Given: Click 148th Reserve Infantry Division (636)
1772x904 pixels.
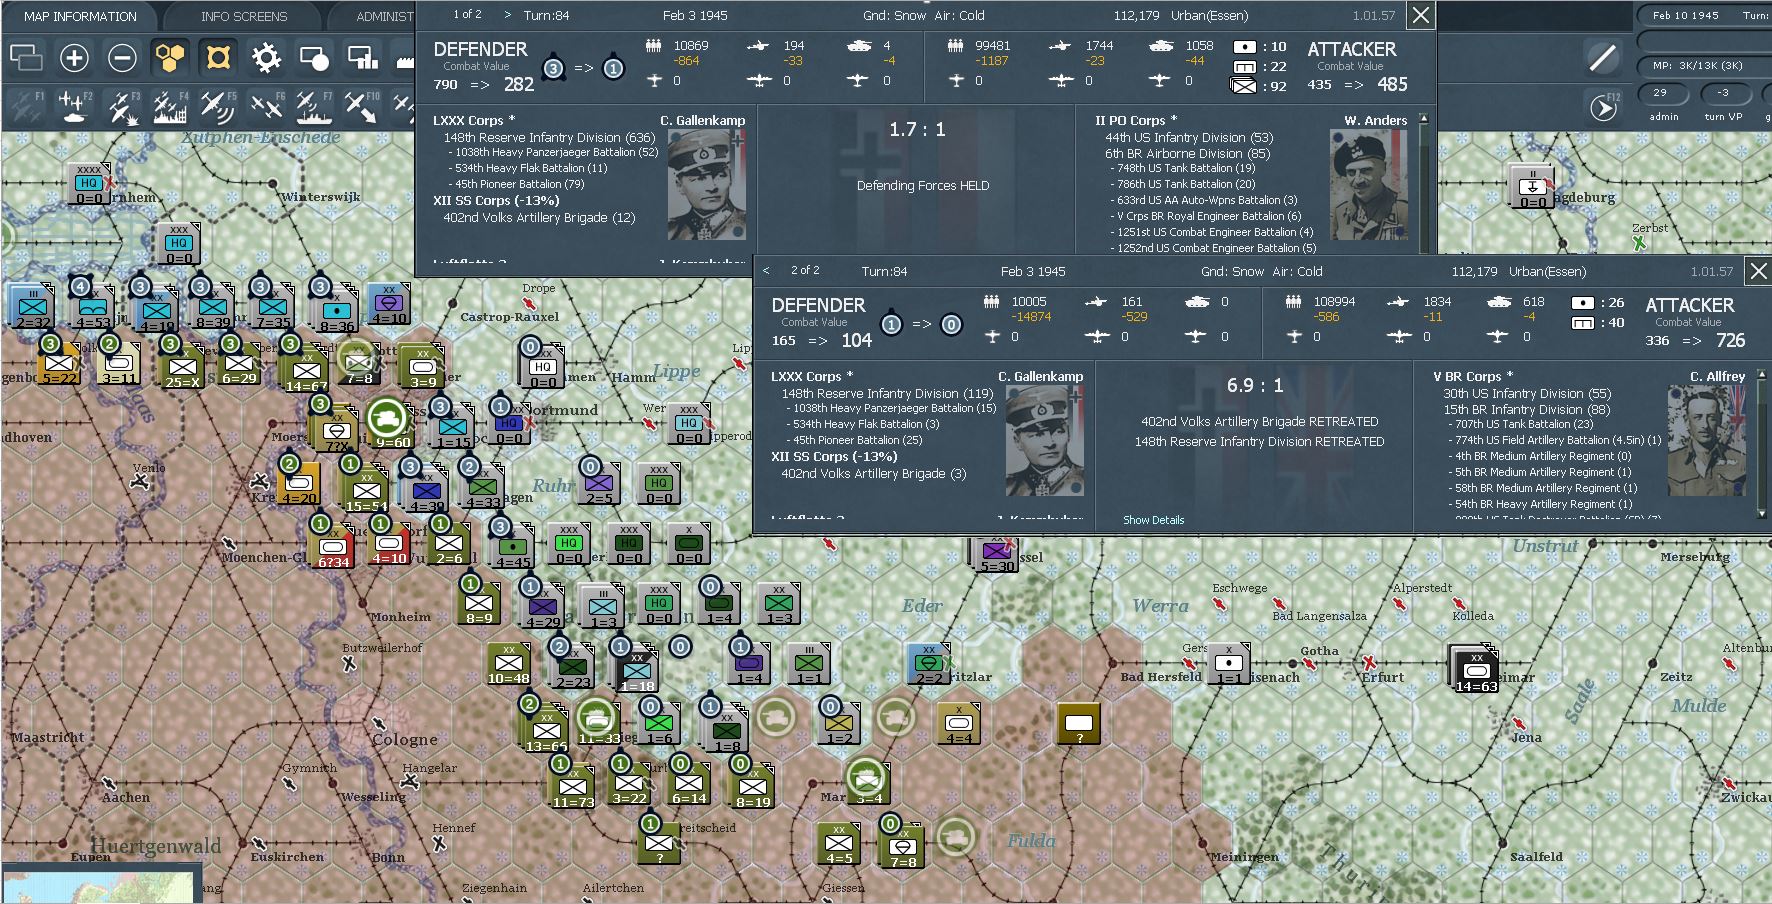Looking at the screenshot, I should click(x=549, y=137).
